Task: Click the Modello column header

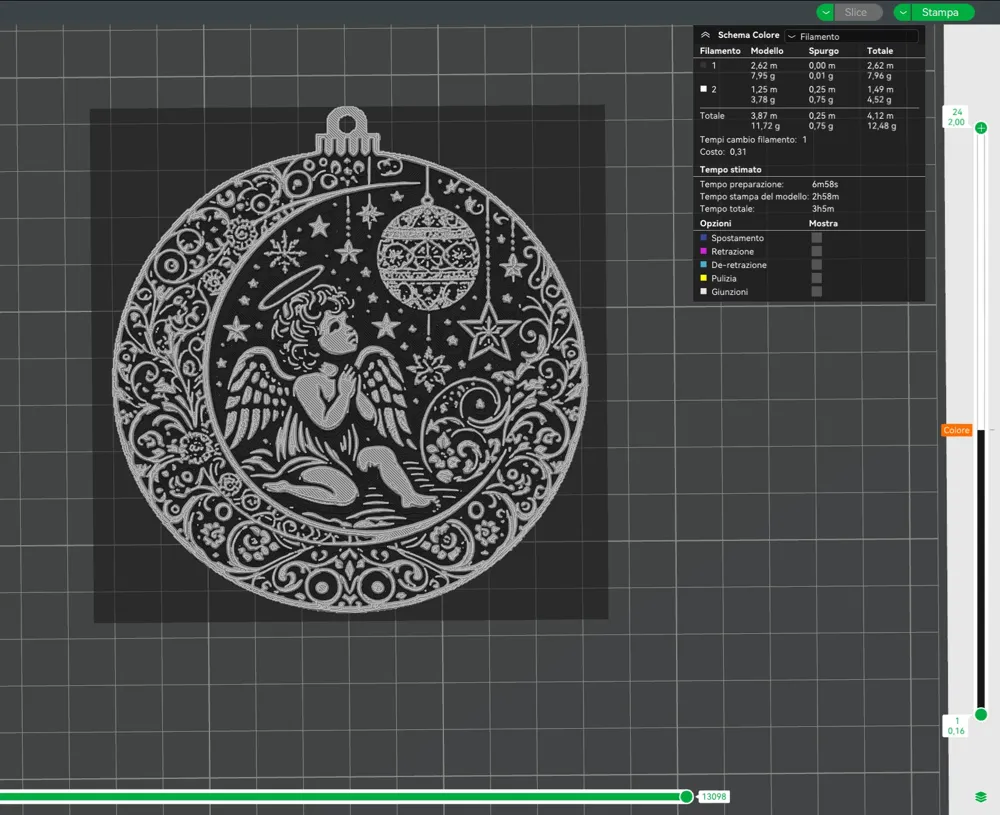Action: pos(767,51)
